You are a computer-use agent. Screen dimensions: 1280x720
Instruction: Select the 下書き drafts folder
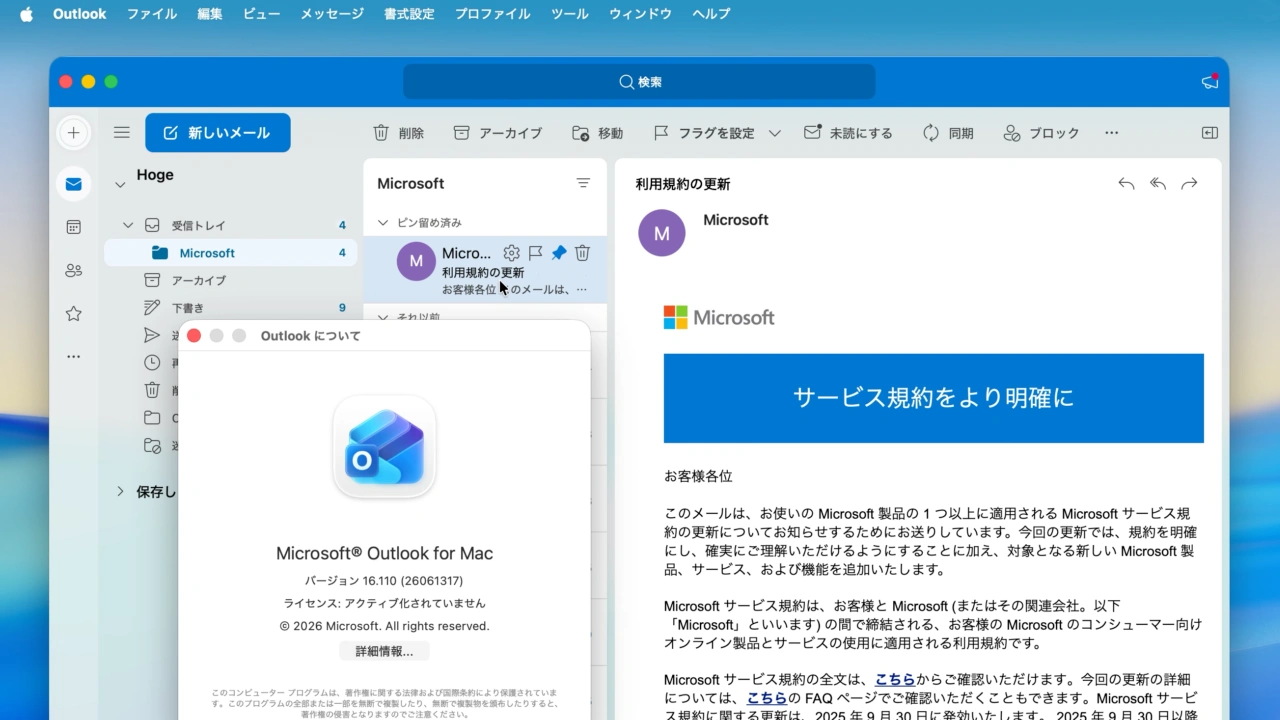click(230, 308)
